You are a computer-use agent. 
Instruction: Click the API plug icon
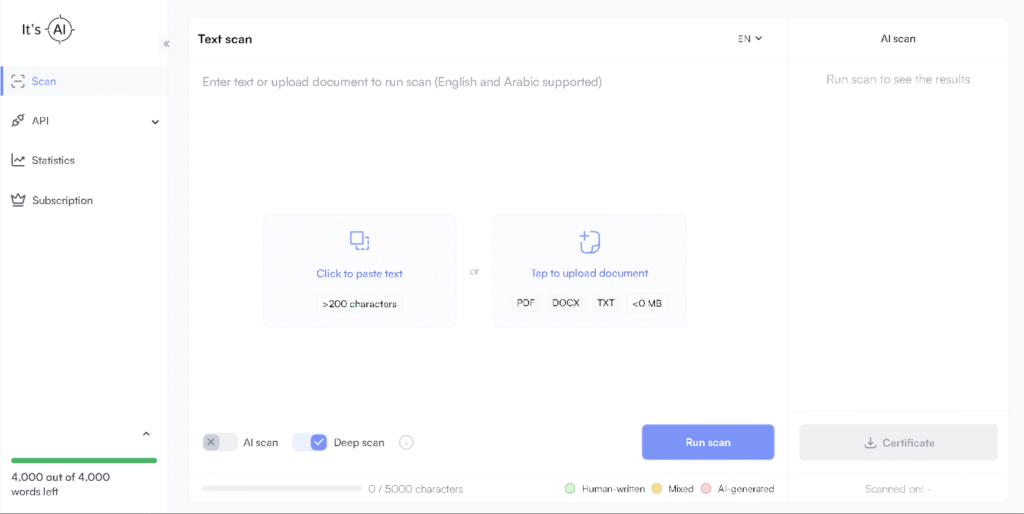pyautogui.click(x=18, y=121)
